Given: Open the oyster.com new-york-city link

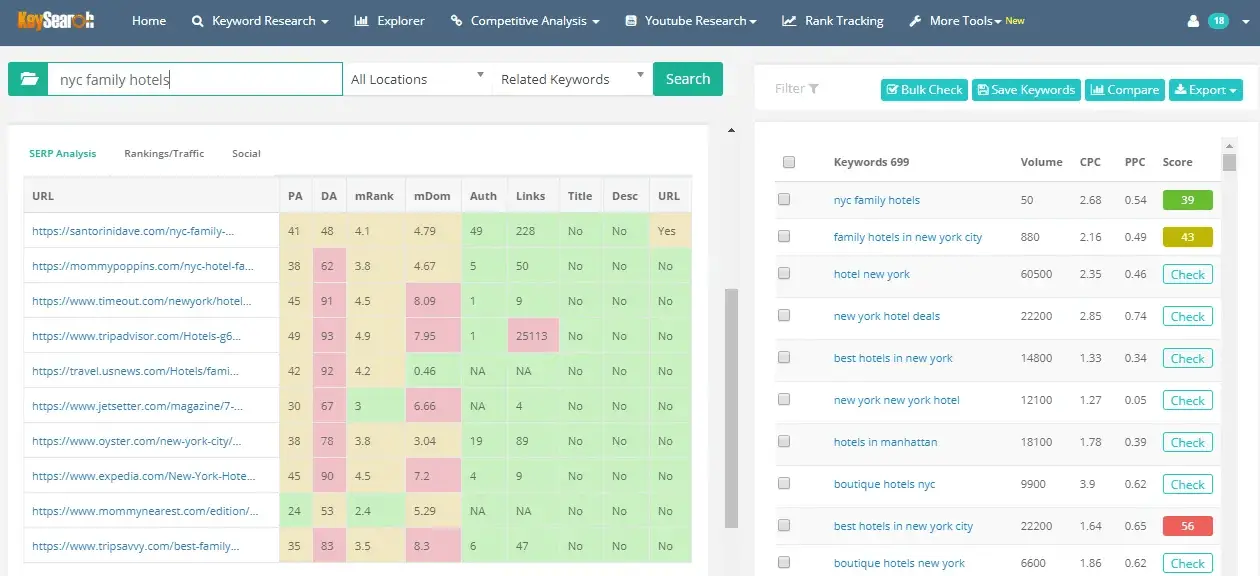Looking at the screenshot, I should click(137, 441).
